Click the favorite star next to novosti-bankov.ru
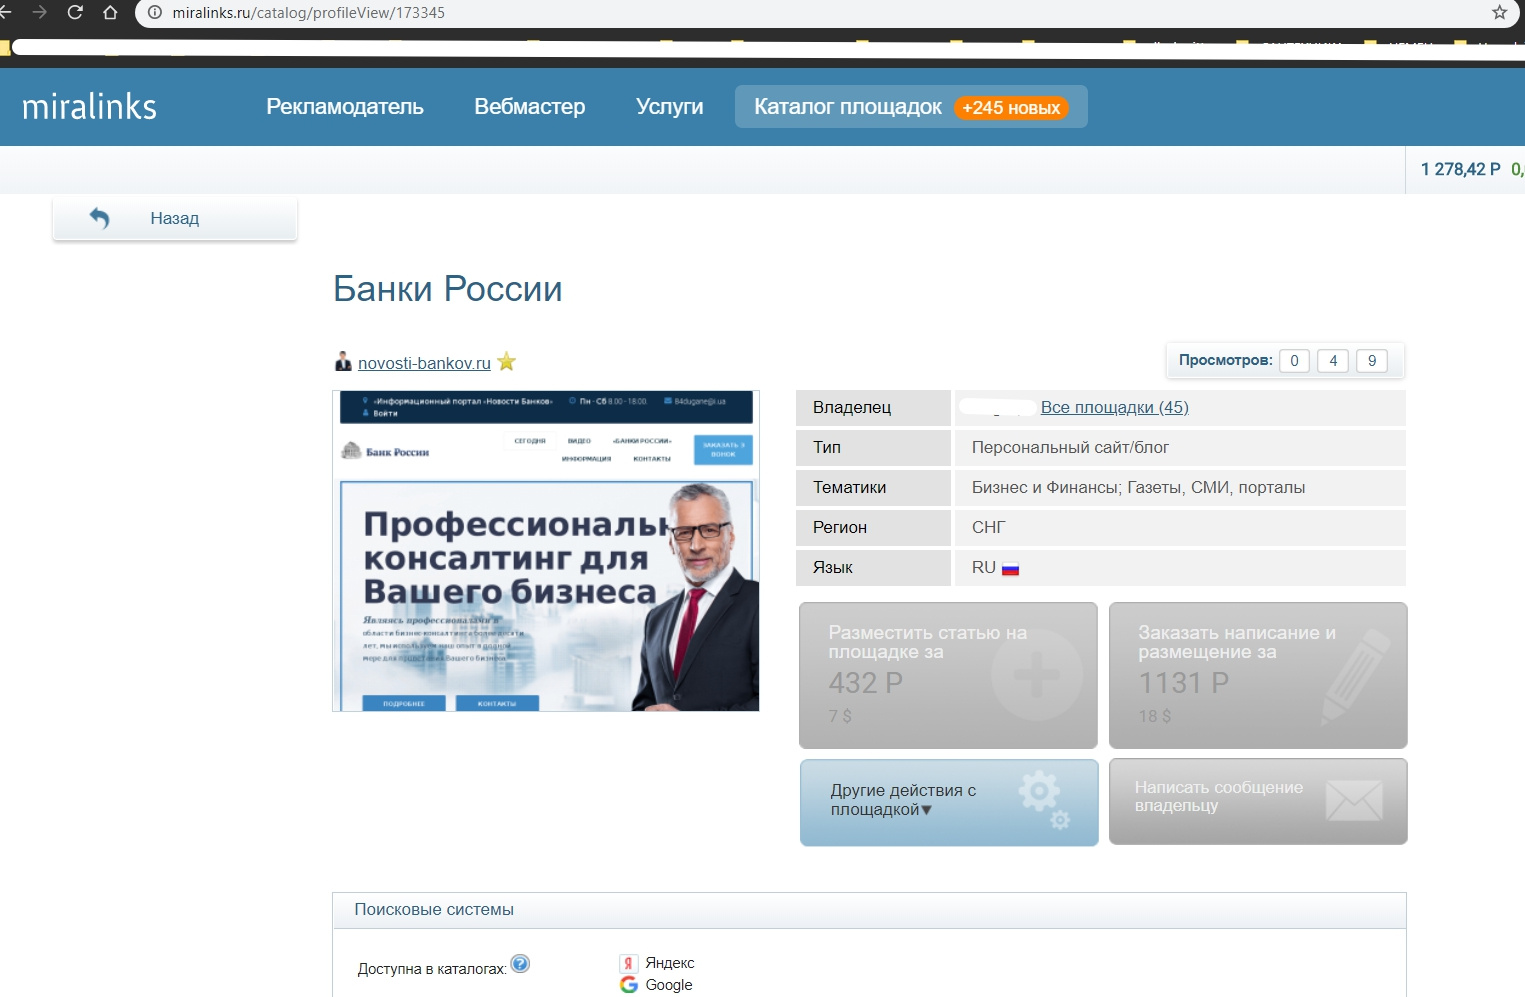Screen dimensions: 1525x997 (507, 361)
